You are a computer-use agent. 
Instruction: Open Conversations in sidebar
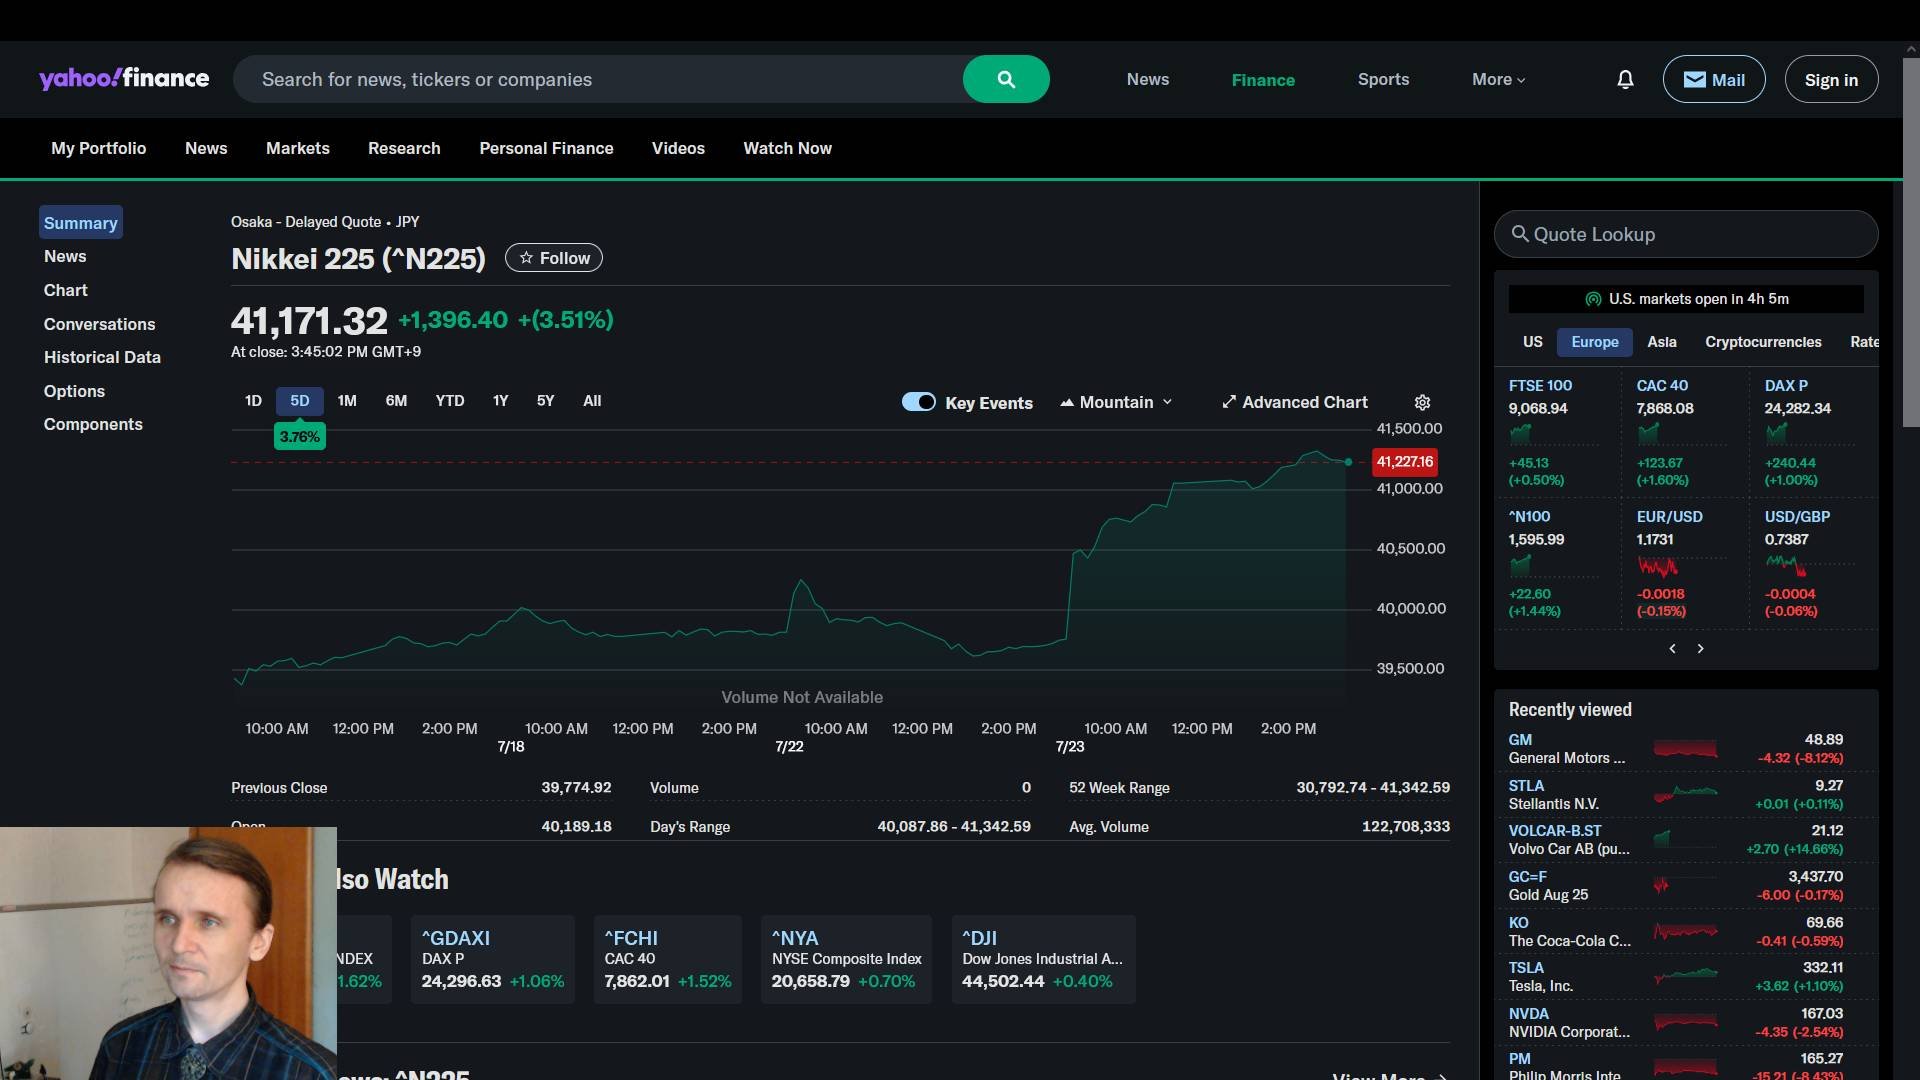tap(99, 324)
